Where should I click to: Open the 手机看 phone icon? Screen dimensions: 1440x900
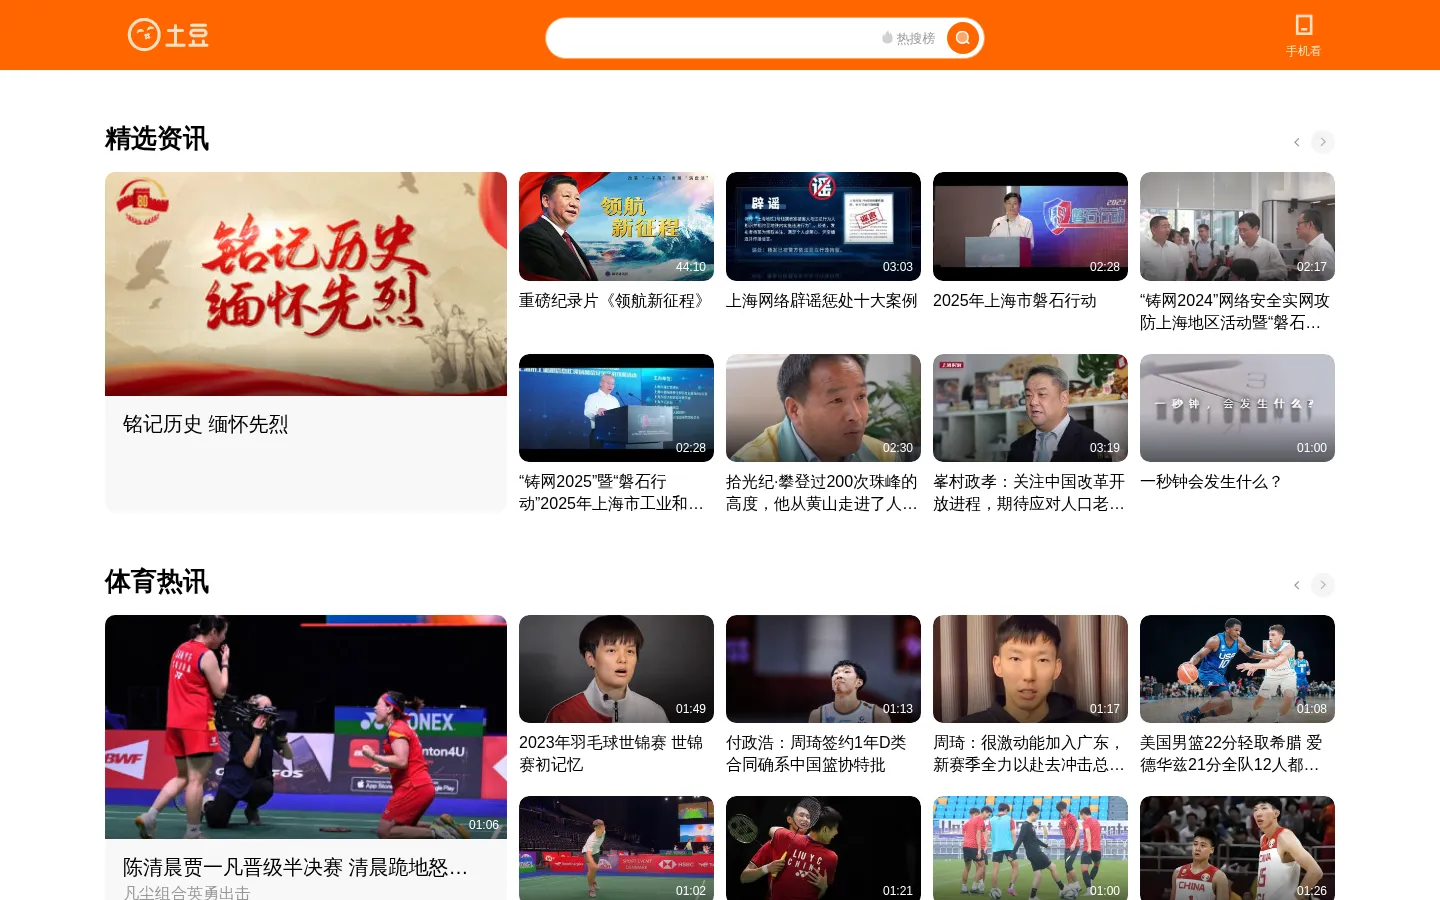[1303, 25]
